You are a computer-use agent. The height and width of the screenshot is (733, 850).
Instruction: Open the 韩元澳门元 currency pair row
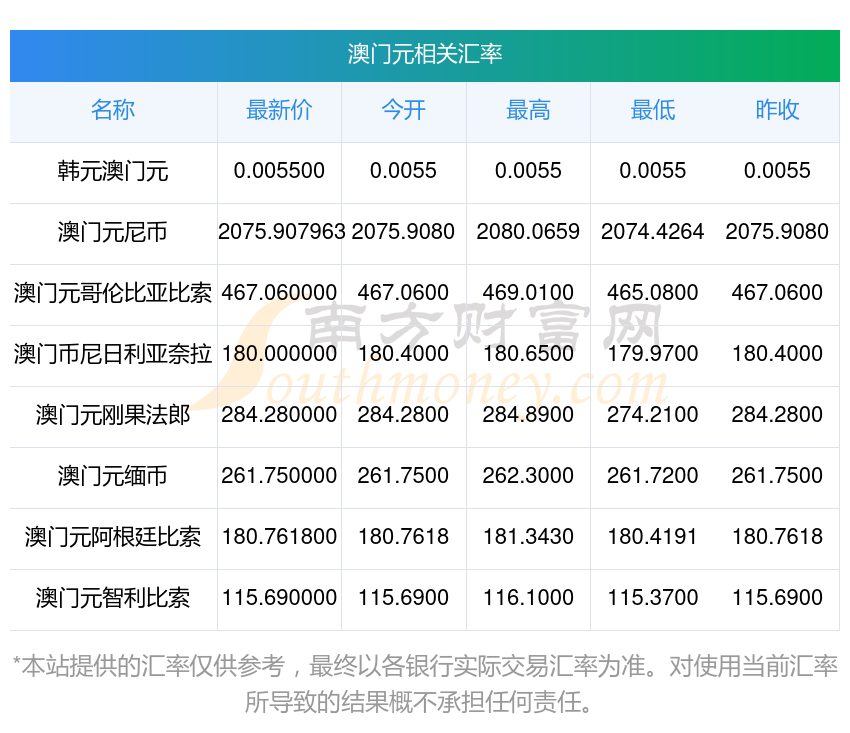pyautogui.click(x=113, y=171)
